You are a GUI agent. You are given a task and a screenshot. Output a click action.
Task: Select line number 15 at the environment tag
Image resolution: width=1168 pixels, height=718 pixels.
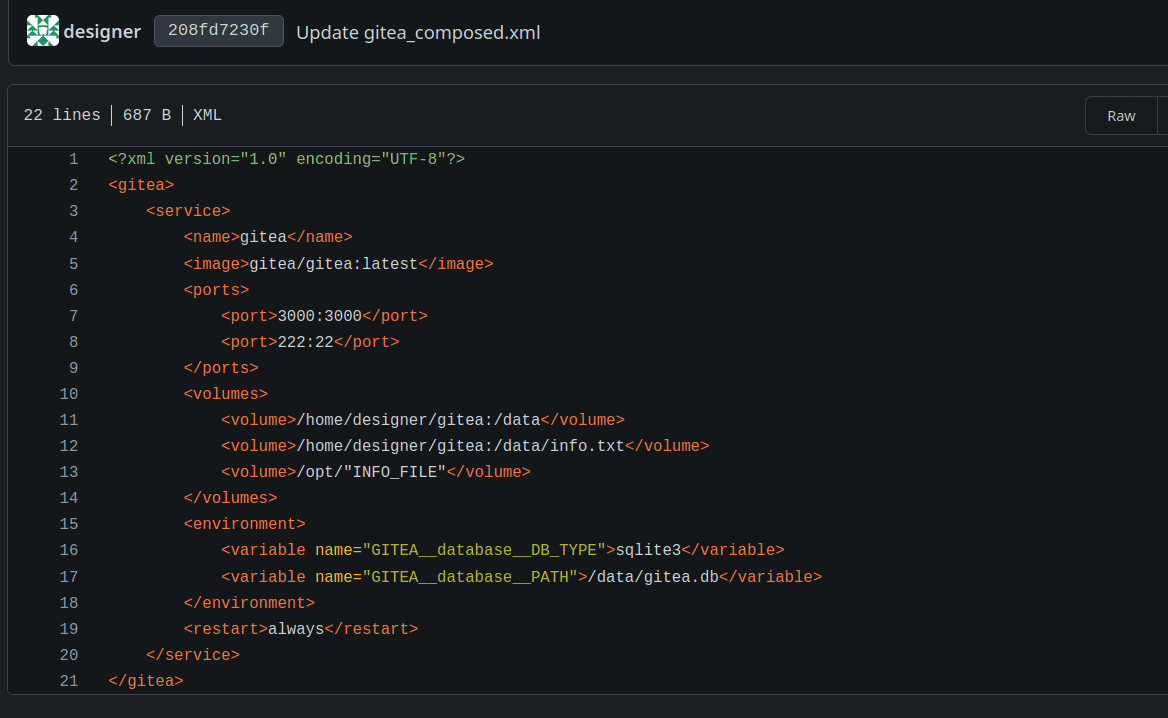[x=69, y=524]
